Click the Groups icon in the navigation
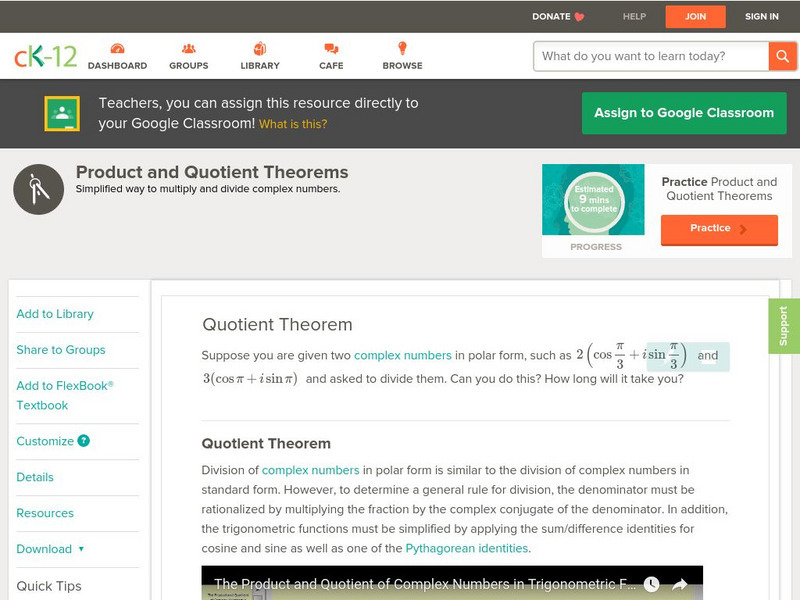 pos(187,47)
